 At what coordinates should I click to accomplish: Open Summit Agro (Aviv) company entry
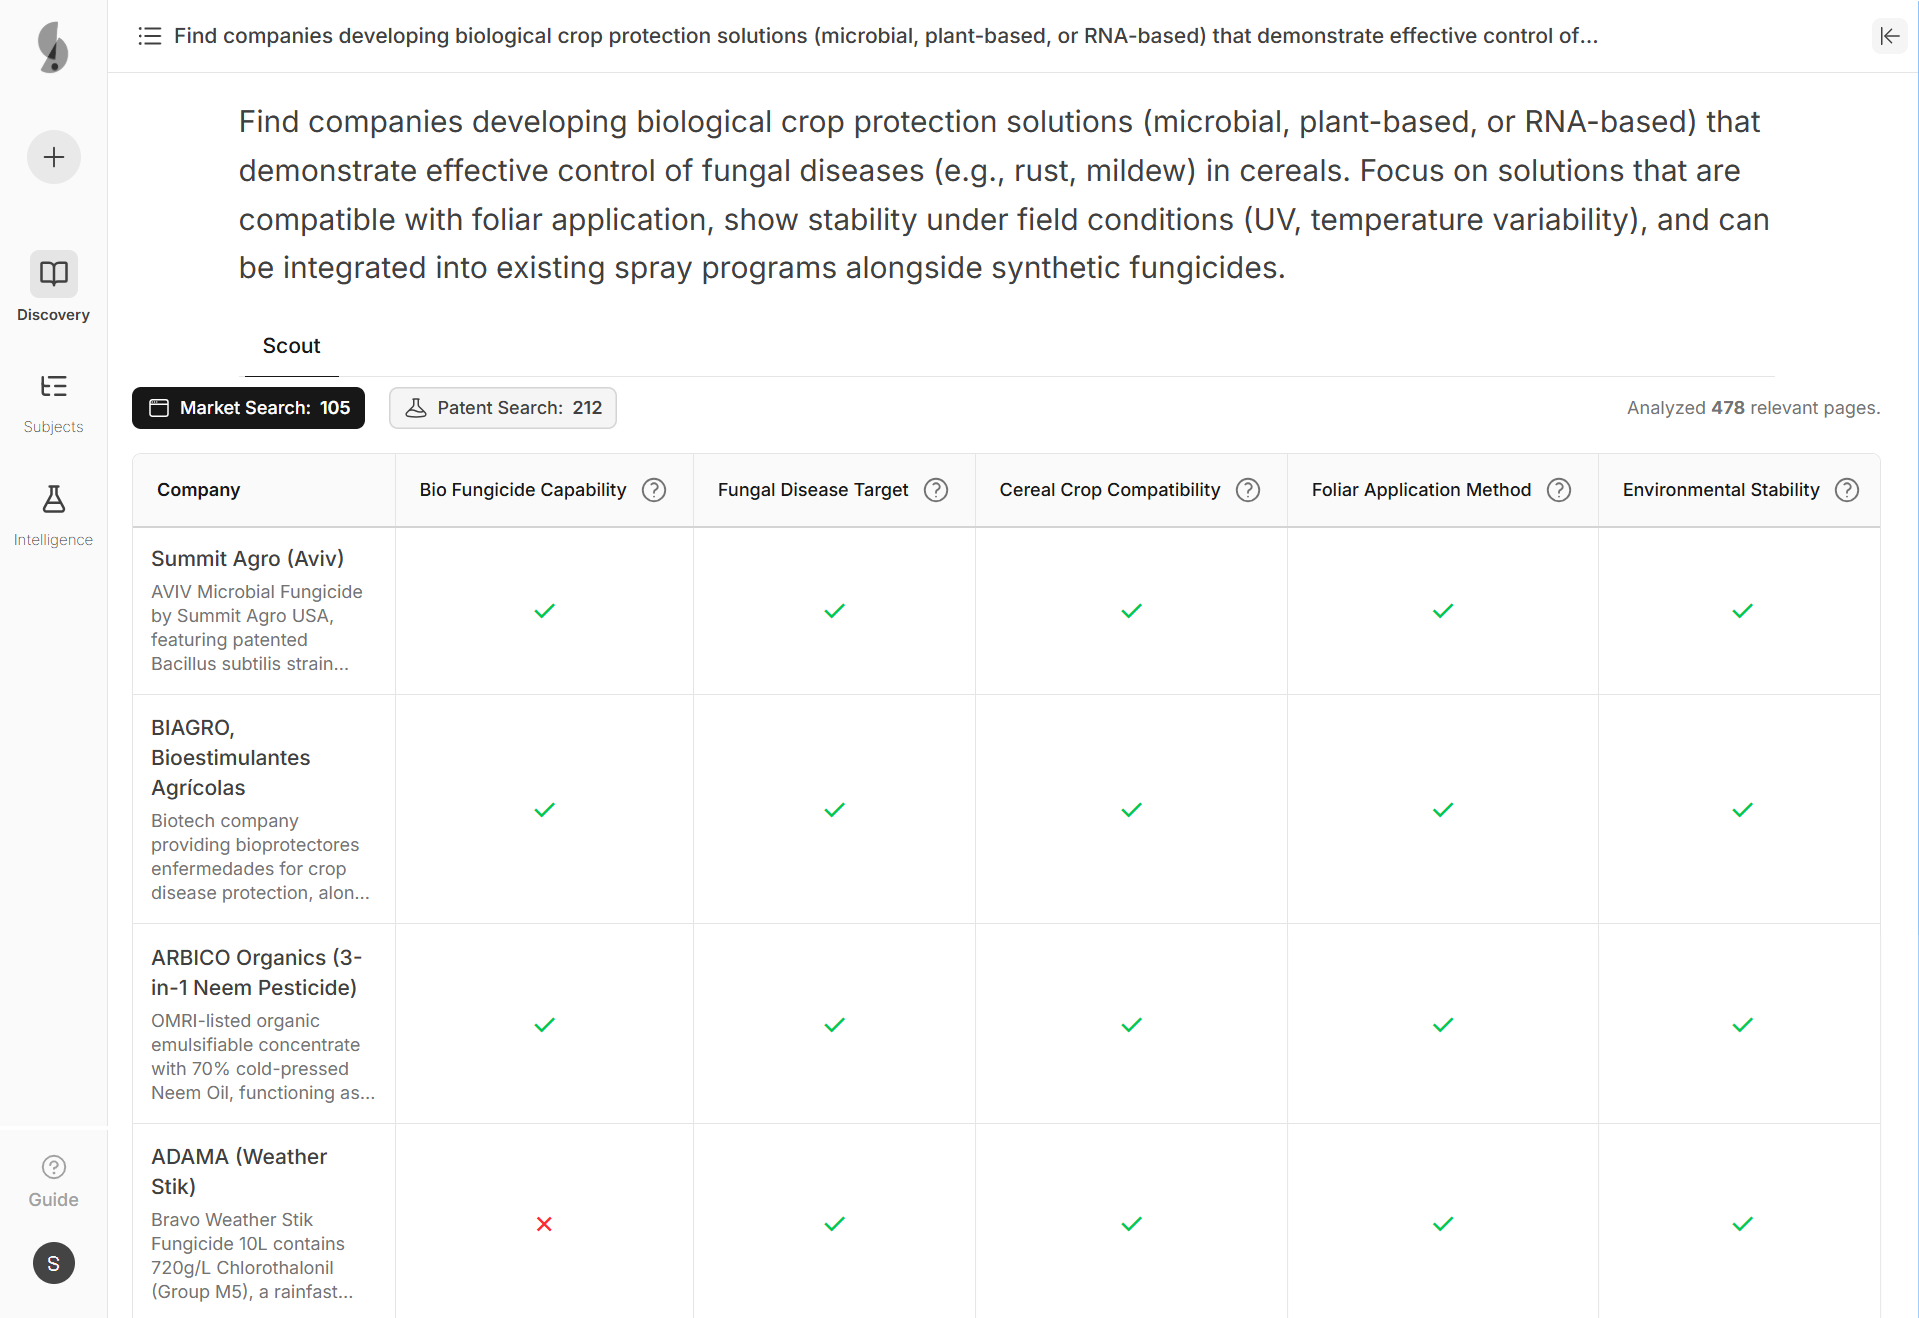point(247,559)
